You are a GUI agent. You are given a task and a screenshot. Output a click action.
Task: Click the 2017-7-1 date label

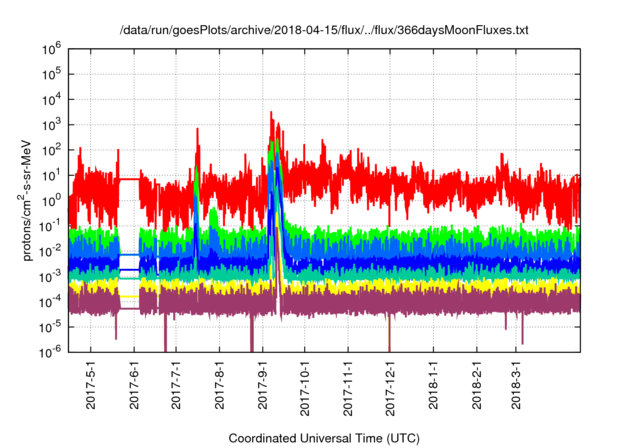click(x=176, y=385)
